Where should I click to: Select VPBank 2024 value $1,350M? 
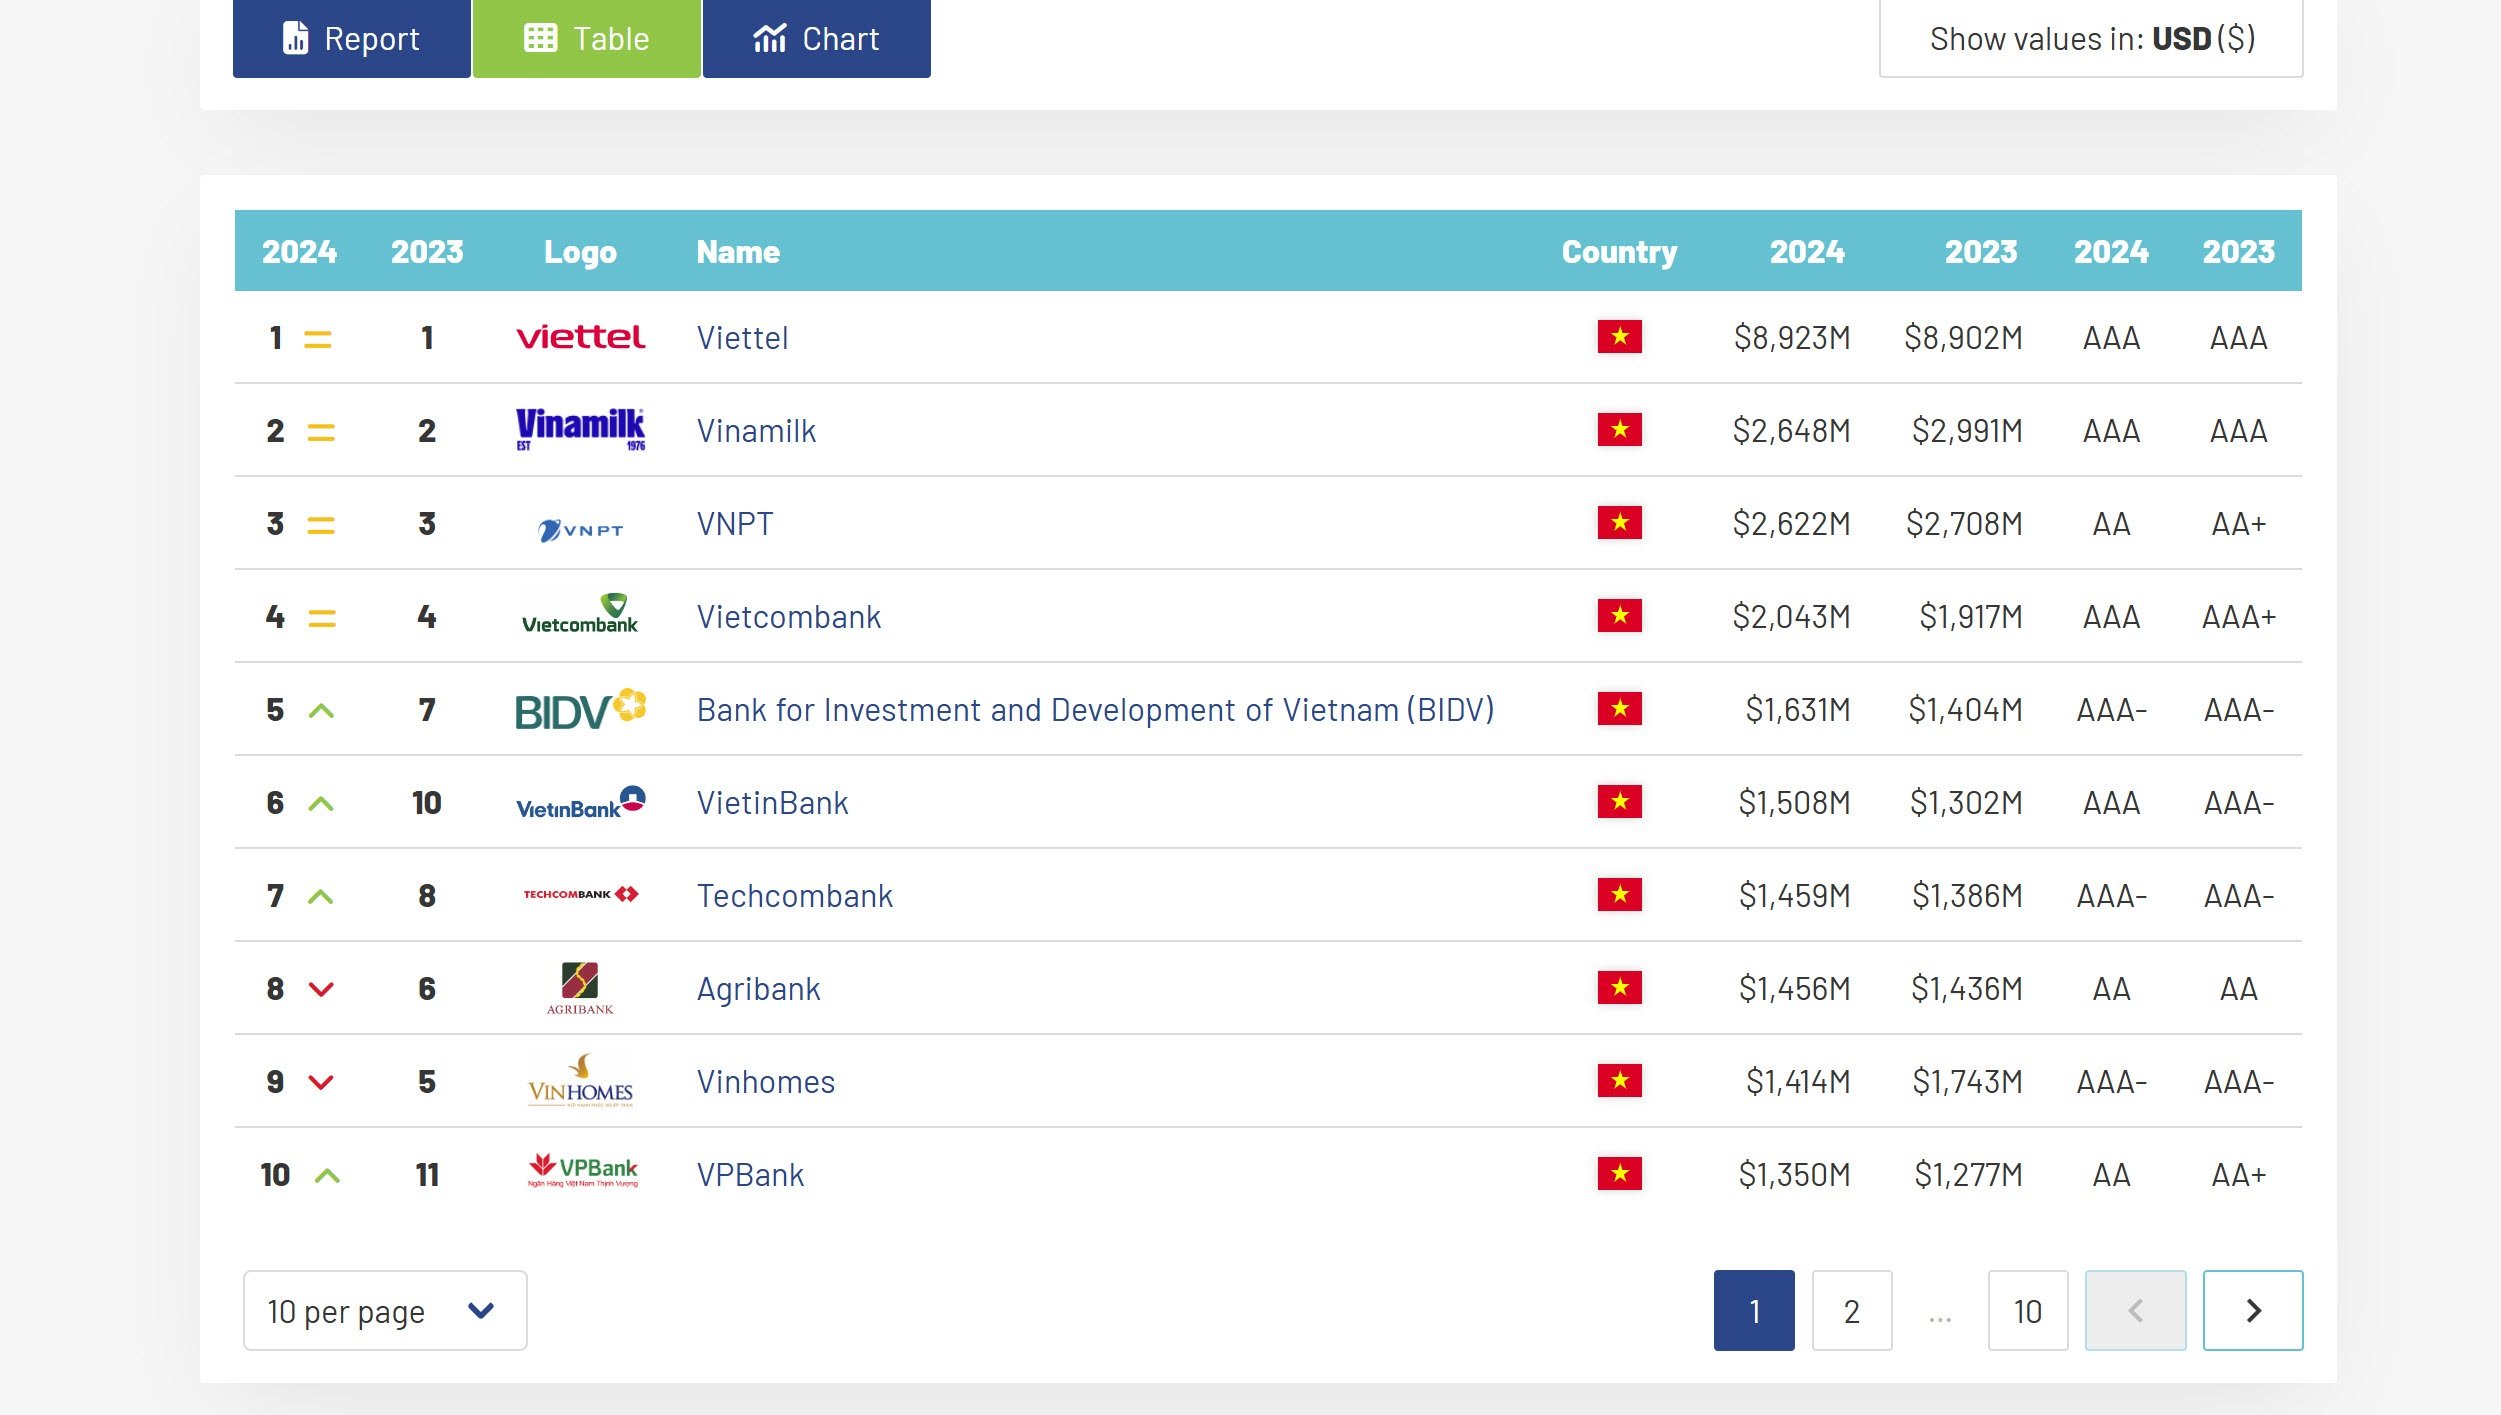pyautogui.click(x=1794, y=1175)
